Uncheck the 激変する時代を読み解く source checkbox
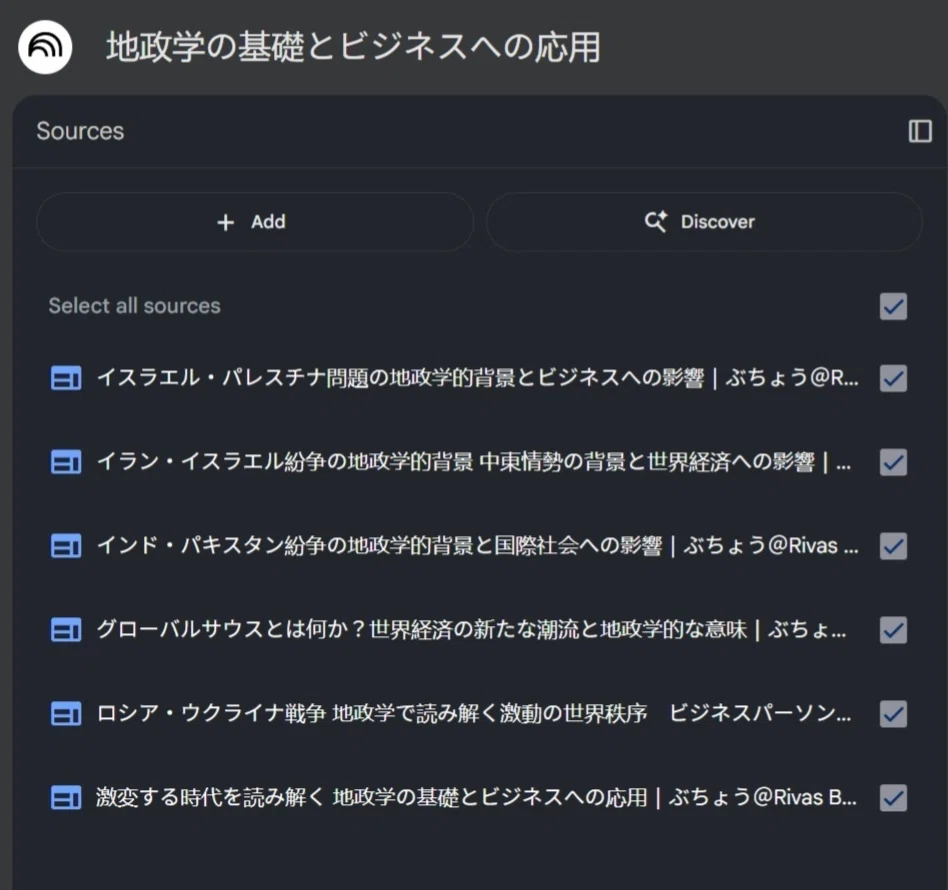This screenshot has width=948, height=890. pos(894,798)
